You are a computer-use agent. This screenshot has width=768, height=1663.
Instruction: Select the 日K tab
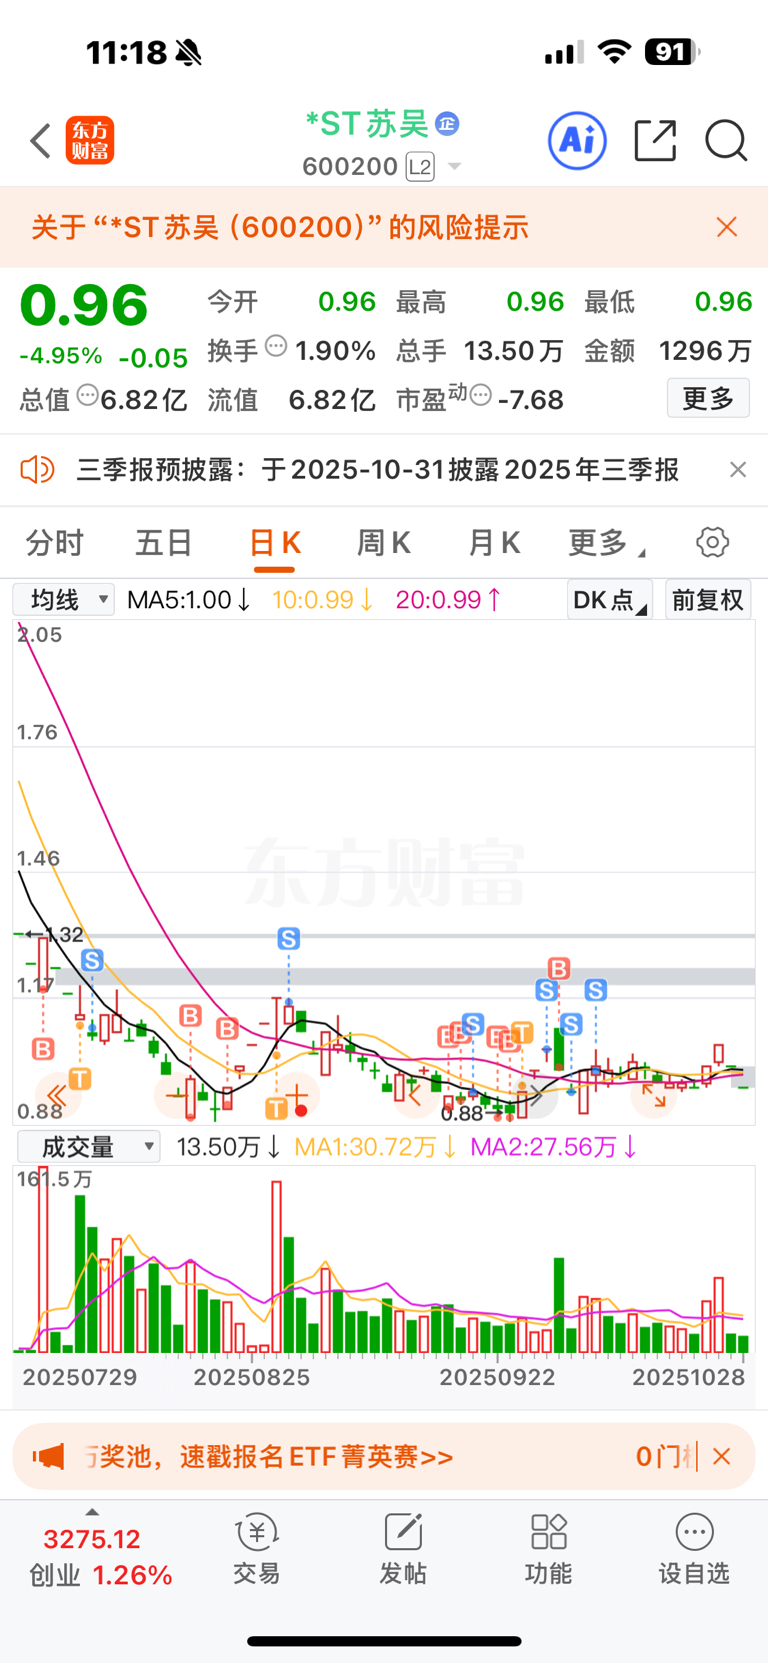click(274, 543)
